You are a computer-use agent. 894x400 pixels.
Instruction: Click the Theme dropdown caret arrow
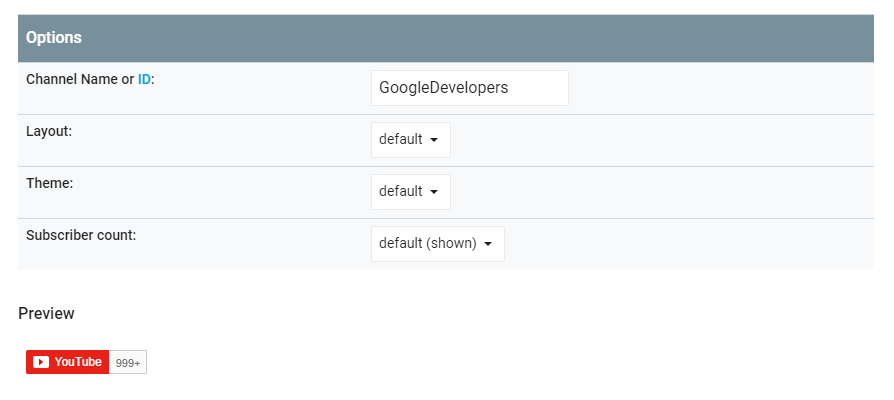(434, 192)
